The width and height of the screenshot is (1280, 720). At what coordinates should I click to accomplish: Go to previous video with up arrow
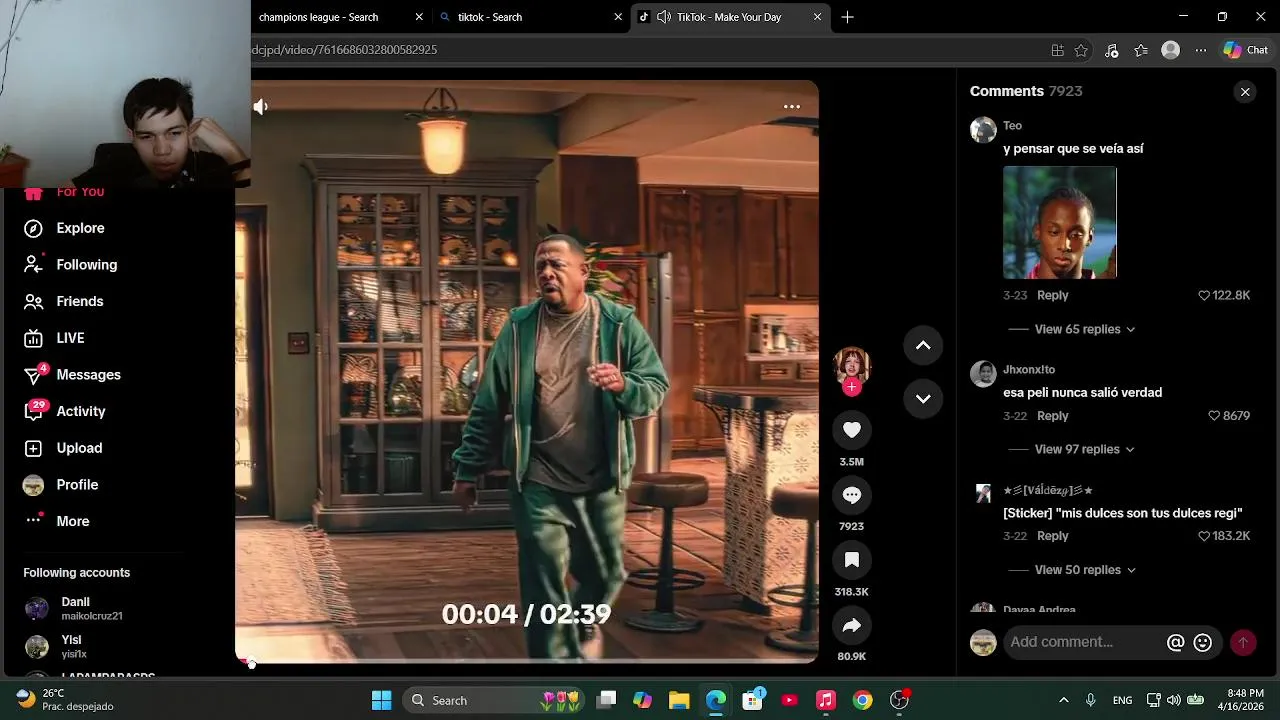[x=923, y=345]
